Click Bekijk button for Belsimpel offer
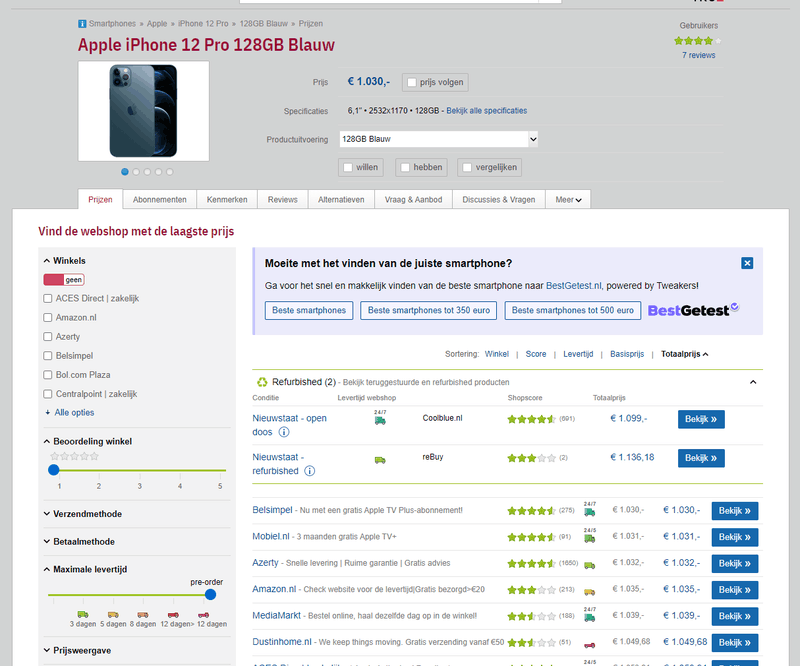The height and width of the screenshot is (666, 800). (735, 511)
